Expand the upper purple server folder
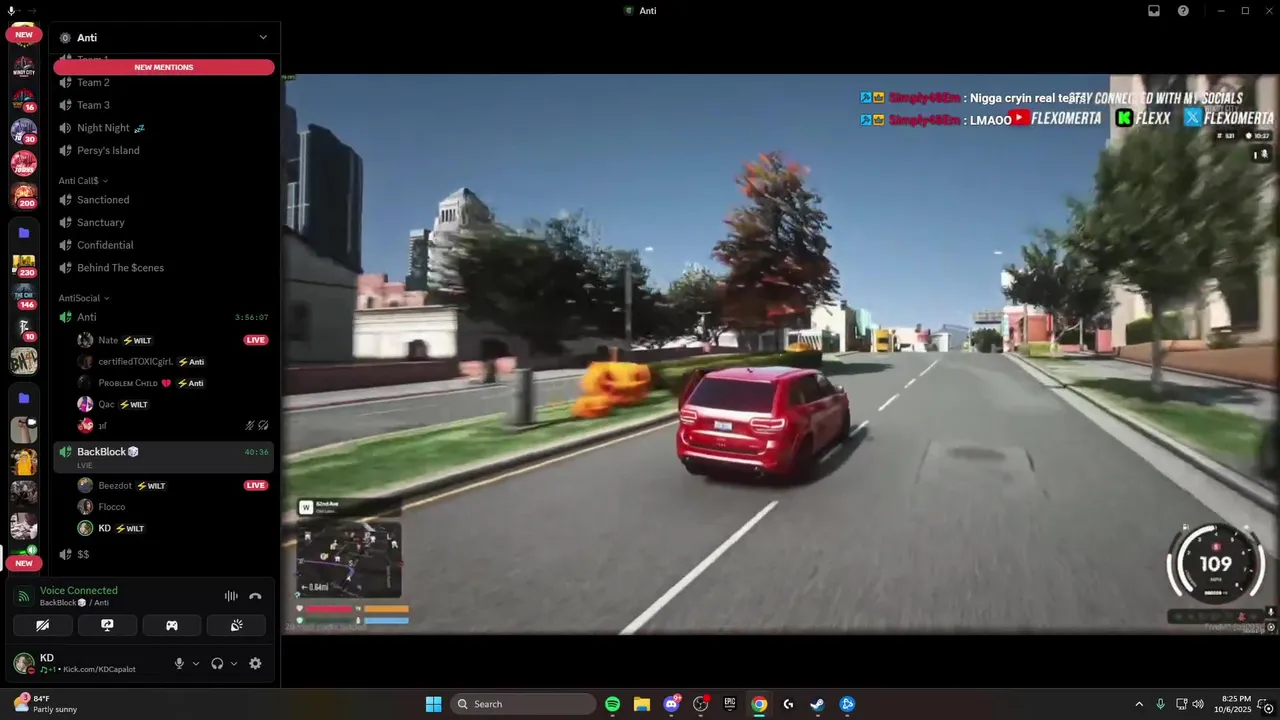 [24, 232]
